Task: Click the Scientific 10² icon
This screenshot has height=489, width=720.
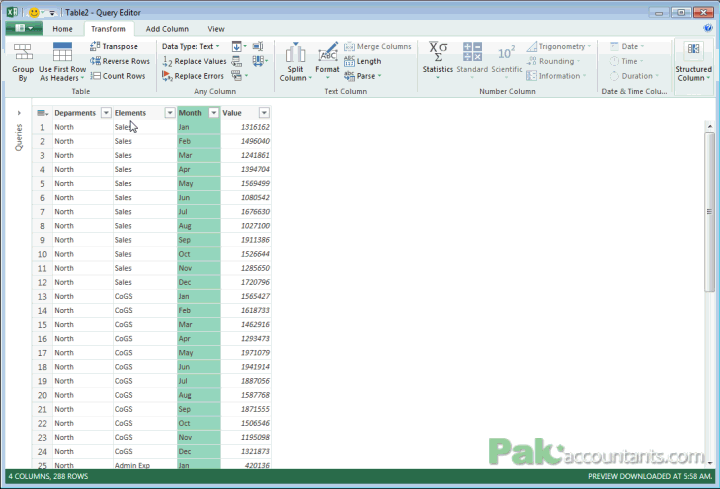Action: [506, 53]
